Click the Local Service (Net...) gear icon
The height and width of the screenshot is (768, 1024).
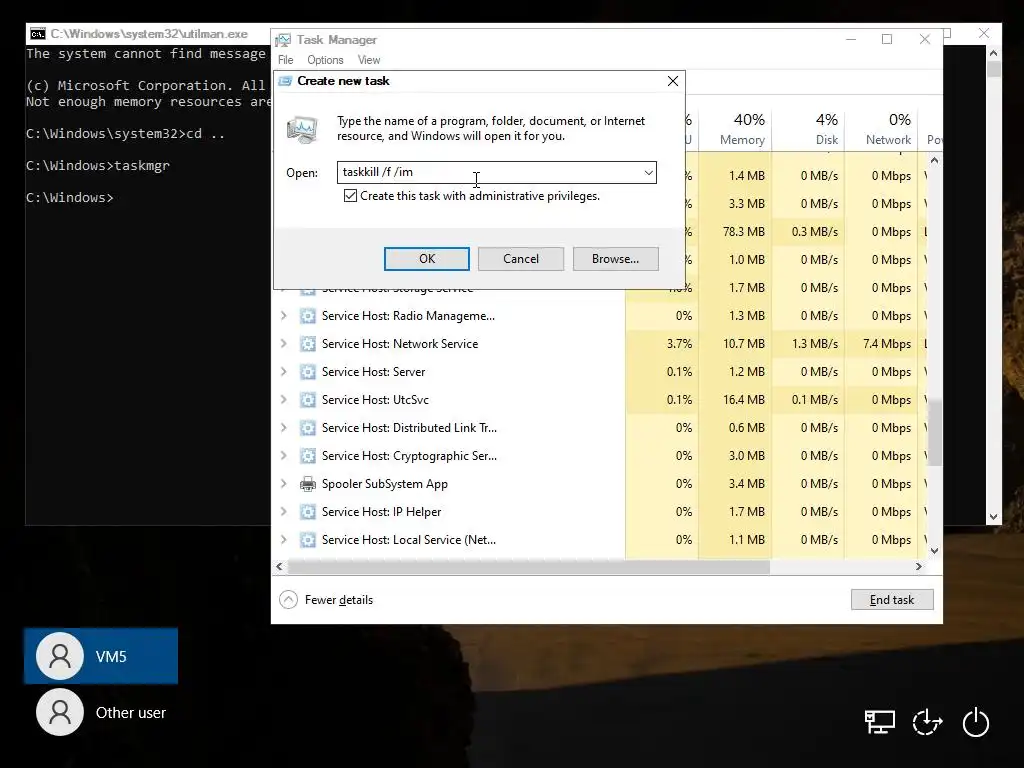(x=308, y=540)
